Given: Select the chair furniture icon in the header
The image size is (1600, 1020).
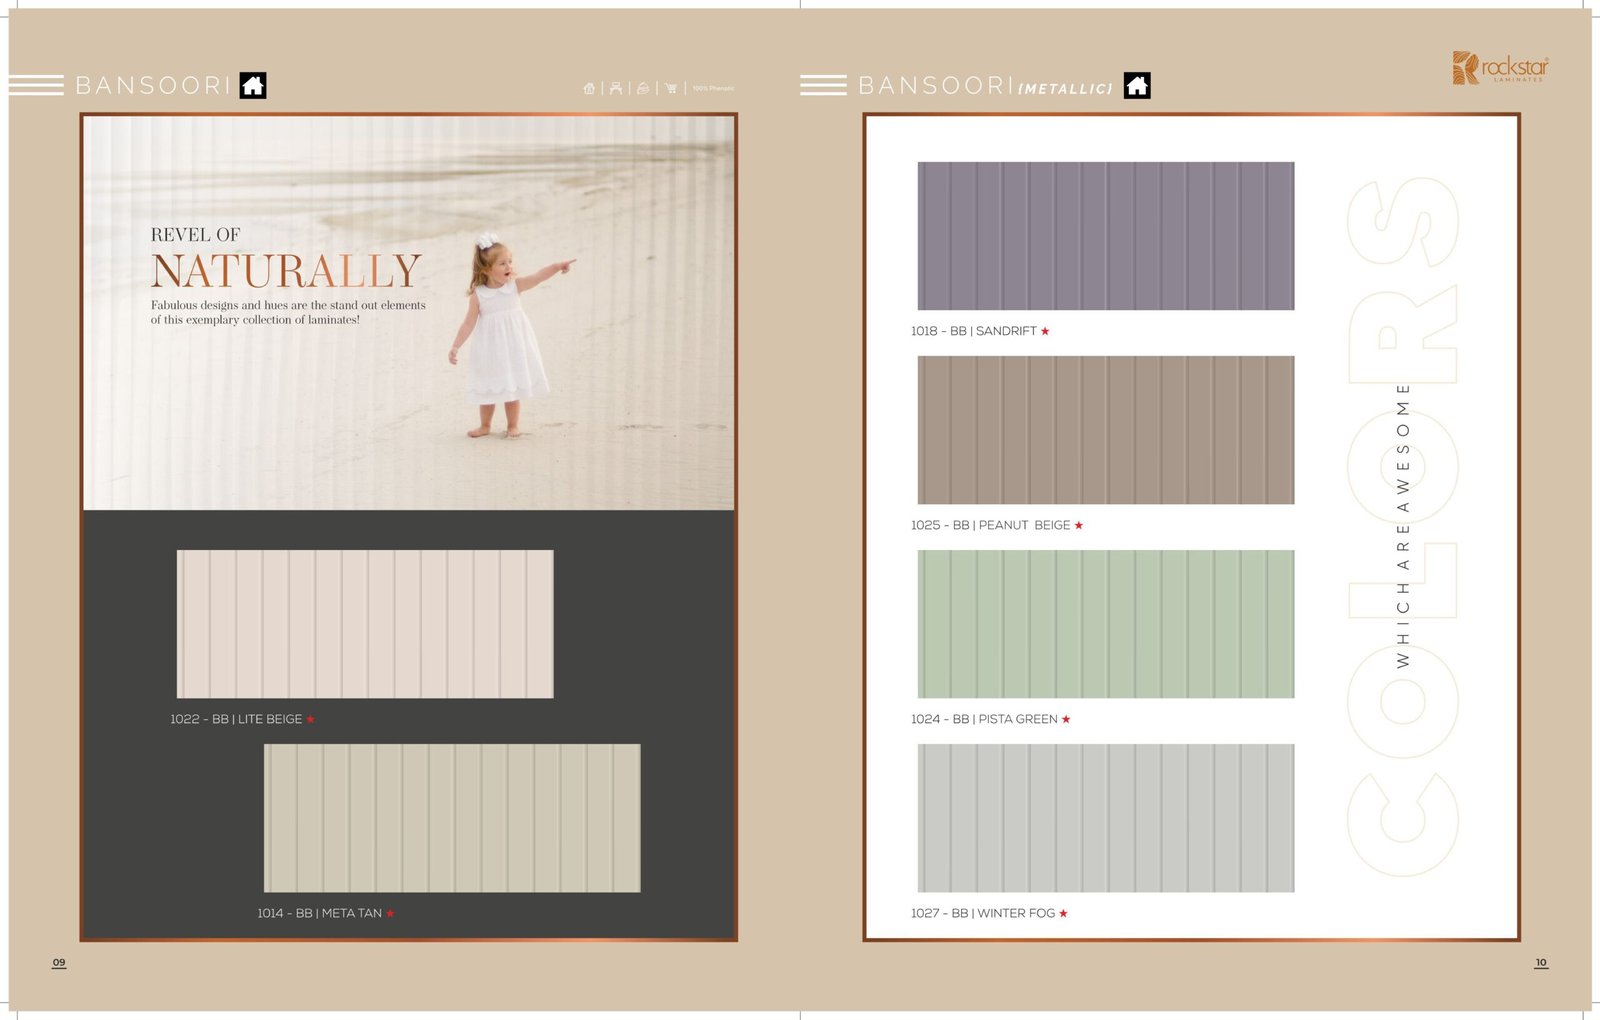Looking at the screenshot, I should (x=616, y=88).
